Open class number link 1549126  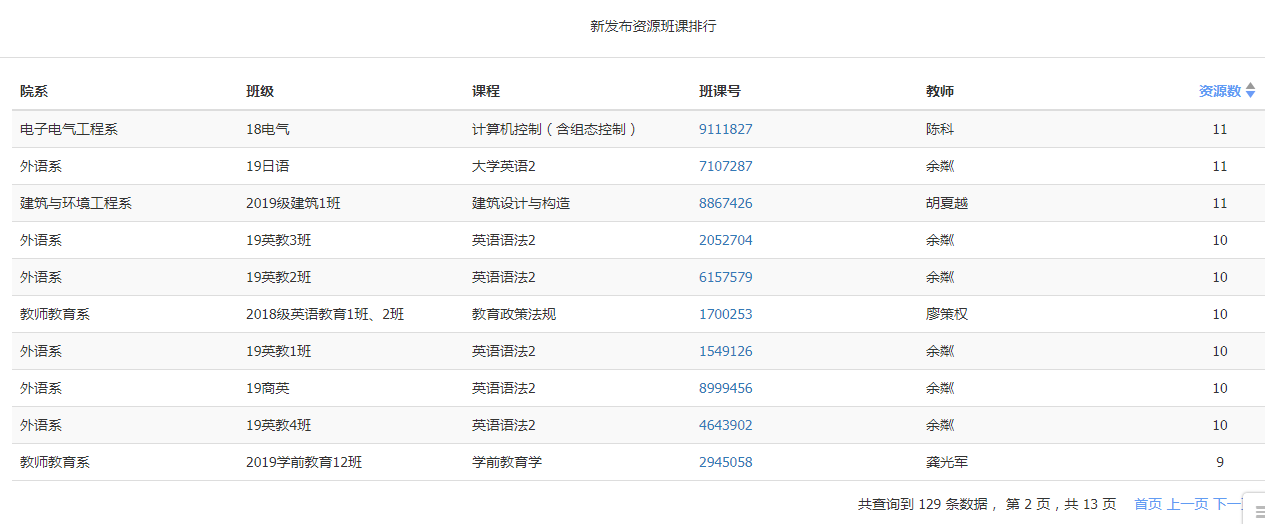[726, 351]
